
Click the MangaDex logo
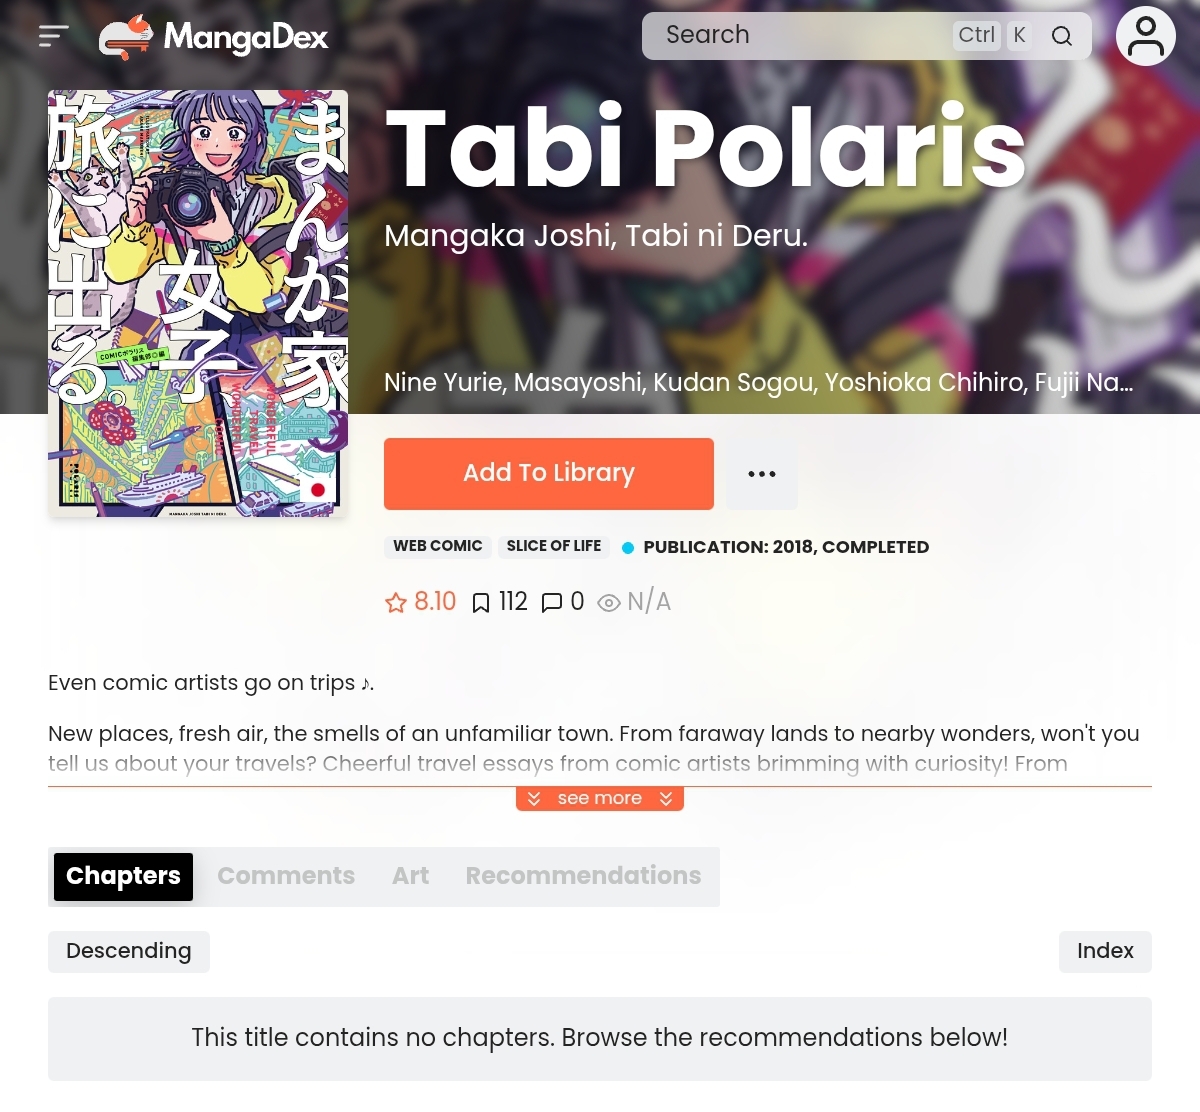click(214, 37)
